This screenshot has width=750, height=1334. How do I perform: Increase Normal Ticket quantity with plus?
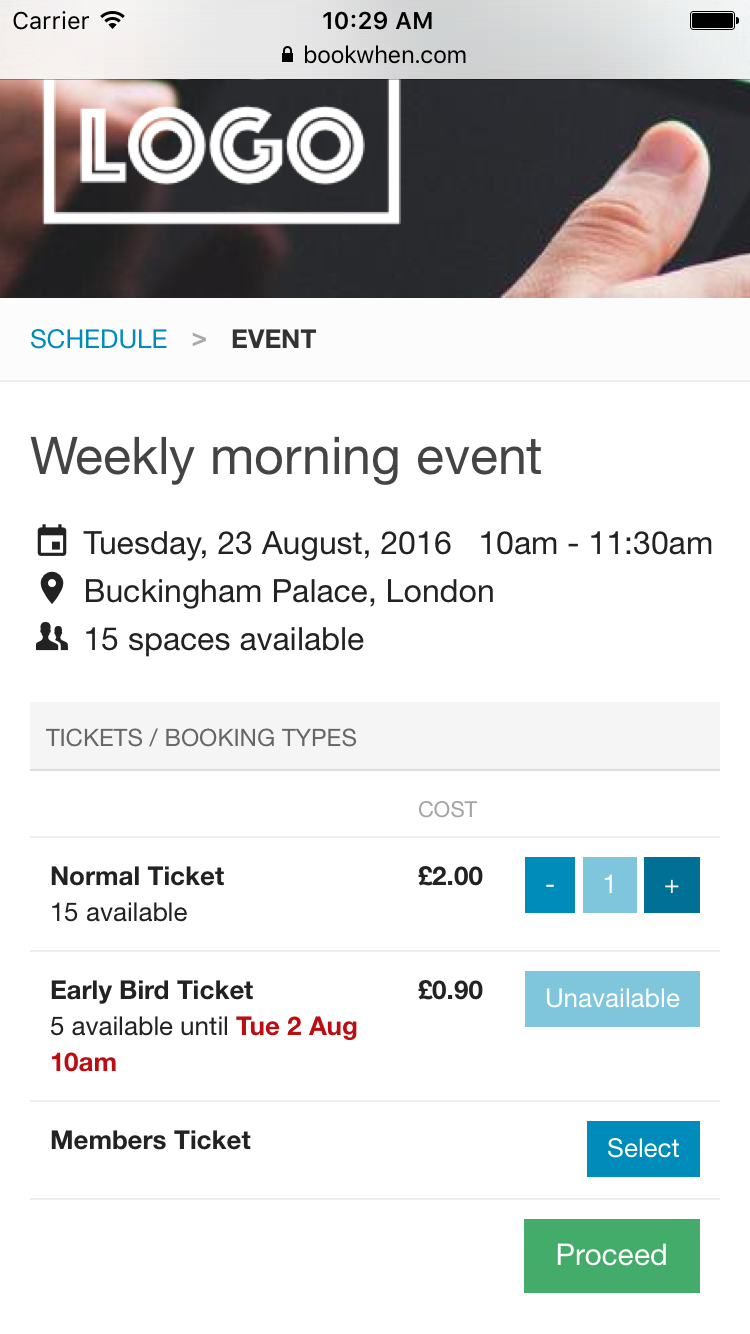(671, 885)
